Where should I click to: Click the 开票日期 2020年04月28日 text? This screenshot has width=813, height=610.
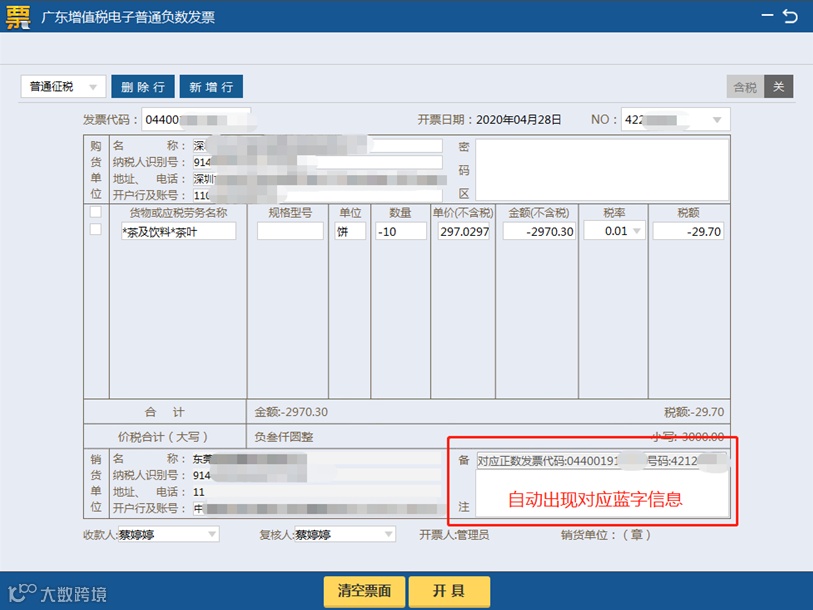[489, 120]
